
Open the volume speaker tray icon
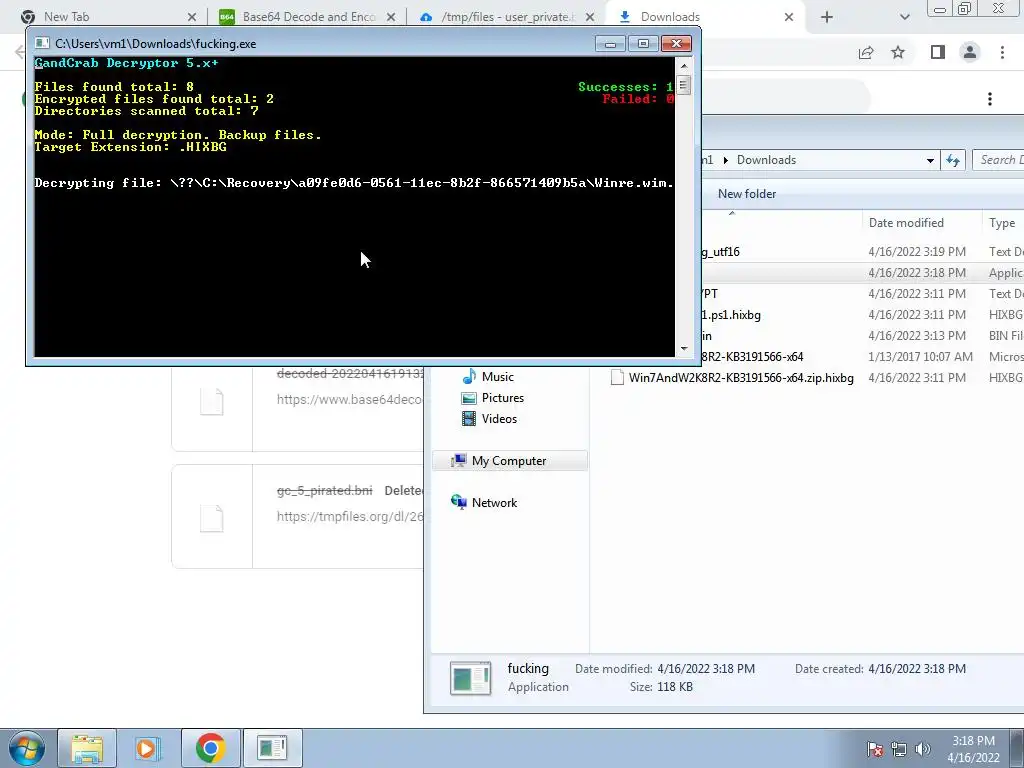click(923, 749)
